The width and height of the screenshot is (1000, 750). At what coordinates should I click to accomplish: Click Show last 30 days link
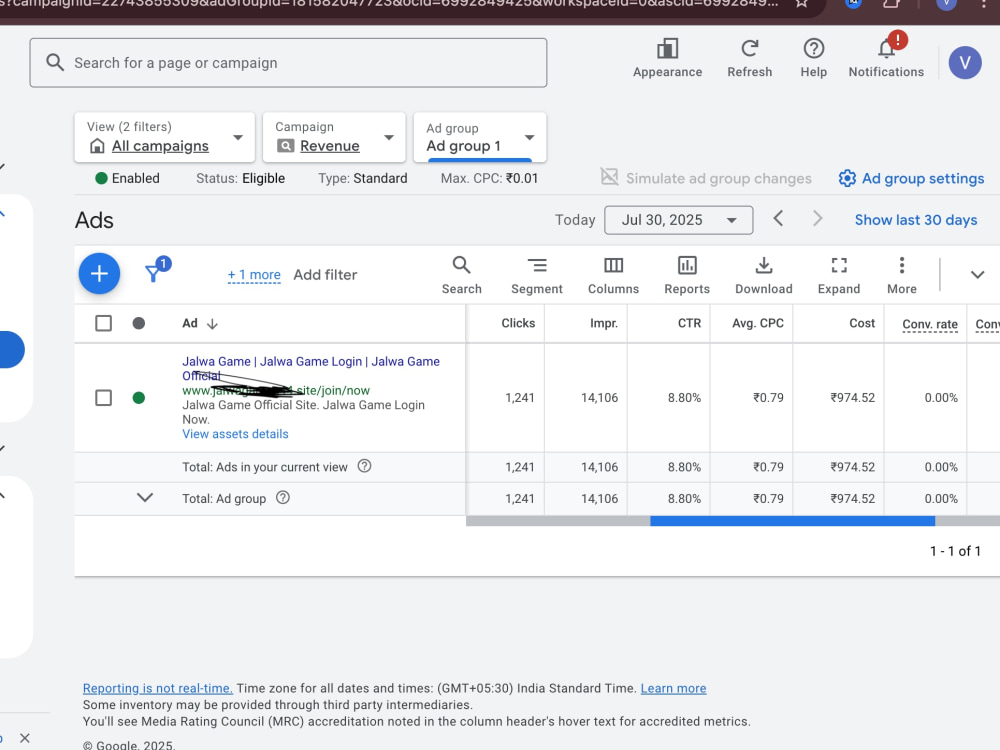(916, 220)
